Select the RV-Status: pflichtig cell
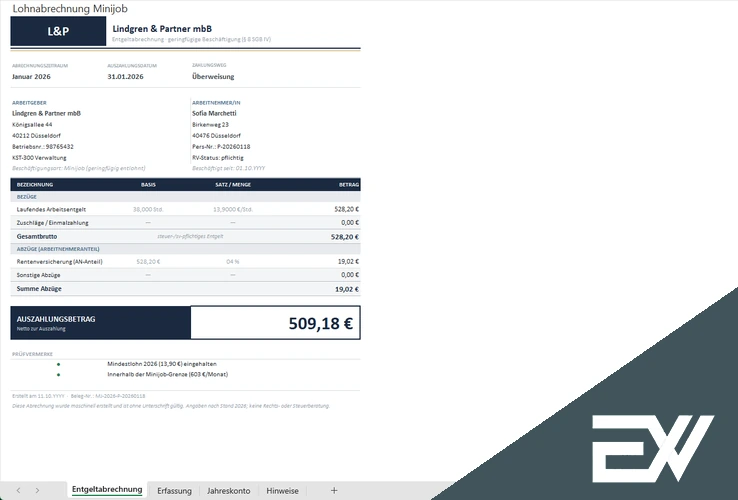 217,158
